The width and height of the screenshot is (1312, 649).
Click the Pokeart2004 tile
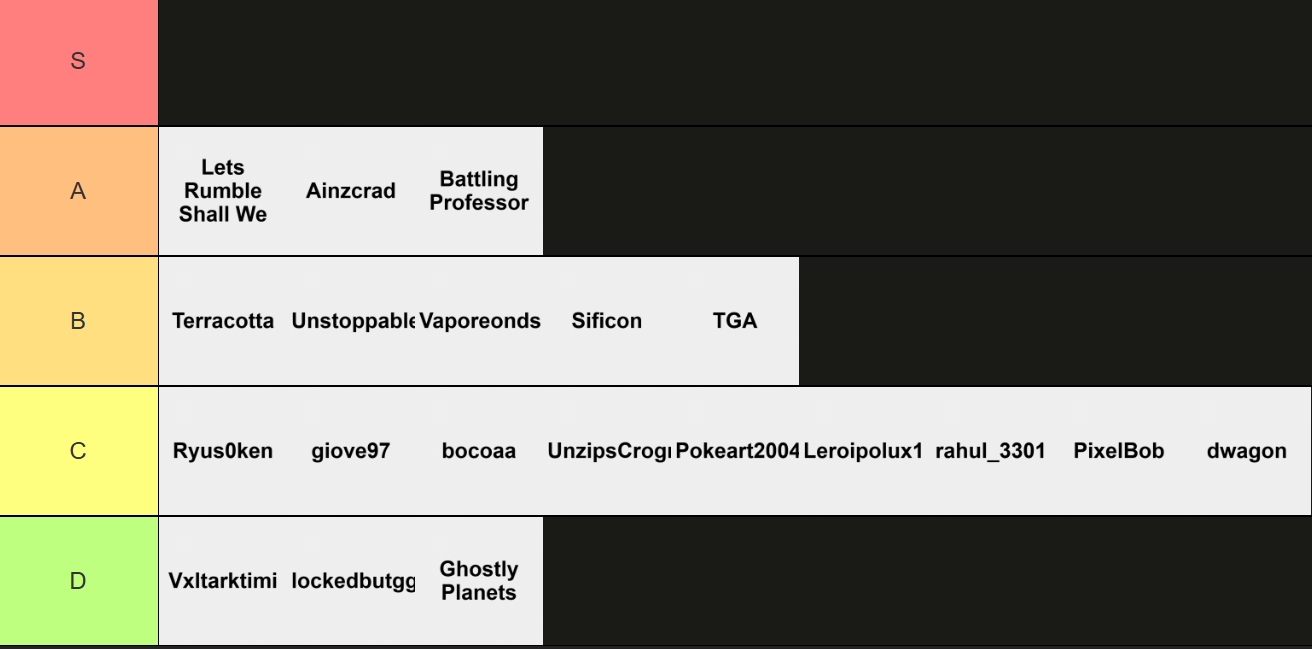735,451
